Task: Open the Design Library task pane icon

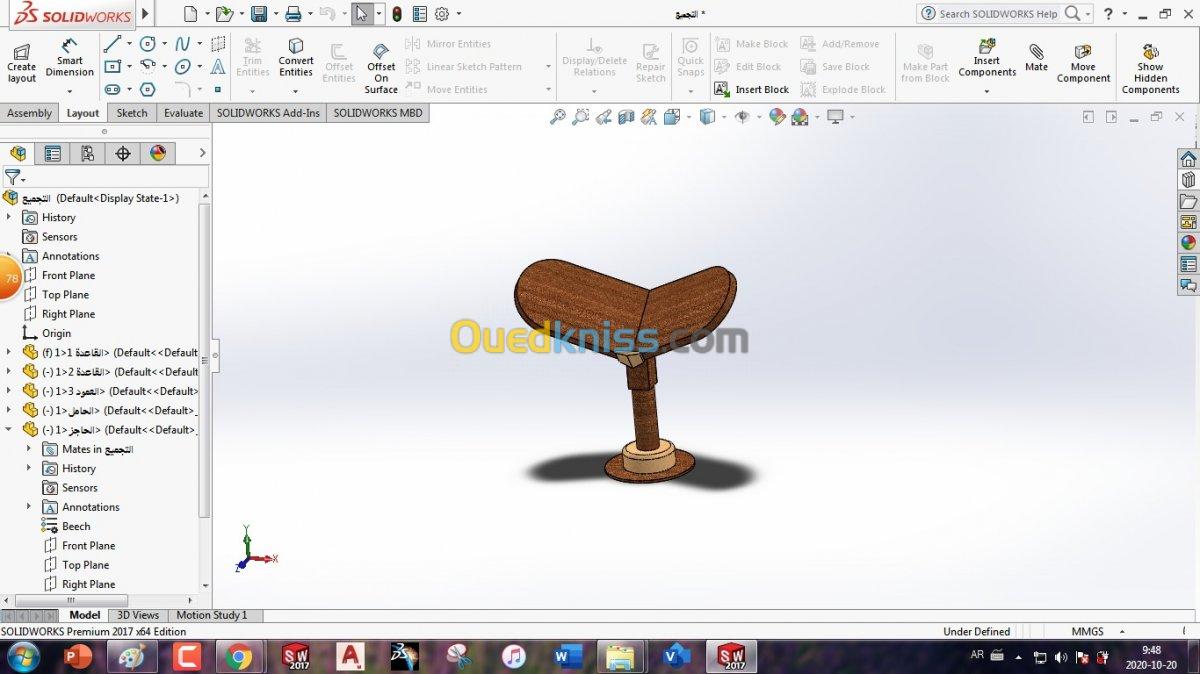Action: tap(1188, 180)
